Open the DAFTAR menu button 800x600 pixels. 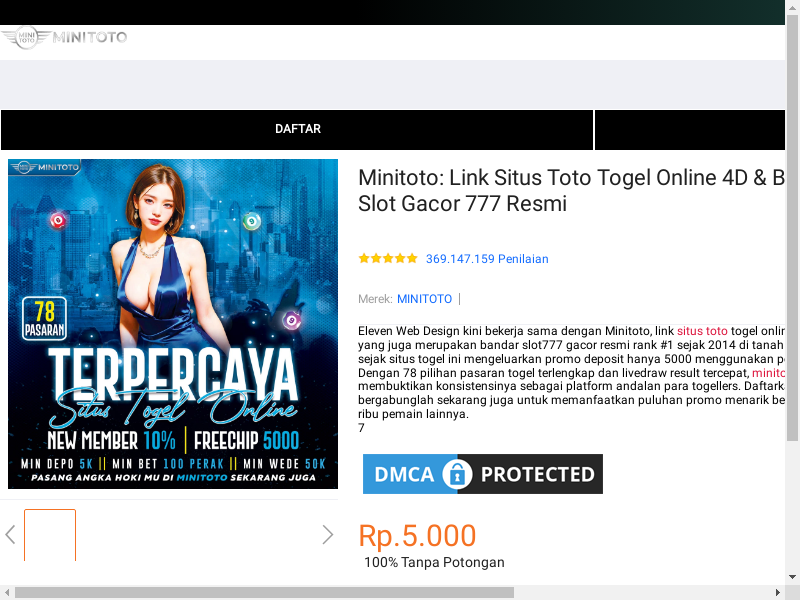point(297,129)
